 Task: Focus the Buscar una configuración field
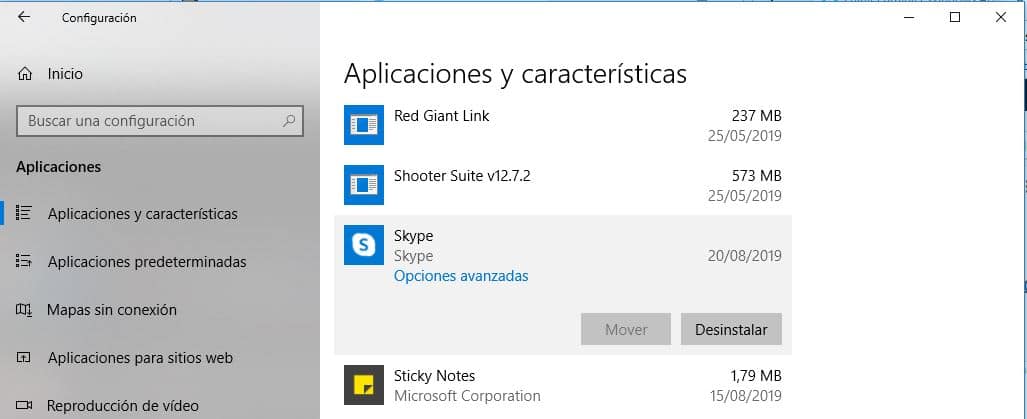pos(160,121)
